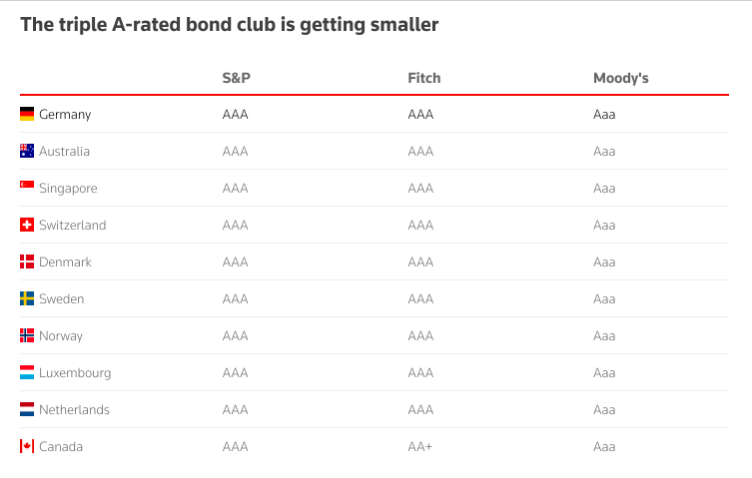Click the chart title about triple A-rated club
The width and height of the screenshot is (752, 478).
pyautogui.click(x=229, y=25)
